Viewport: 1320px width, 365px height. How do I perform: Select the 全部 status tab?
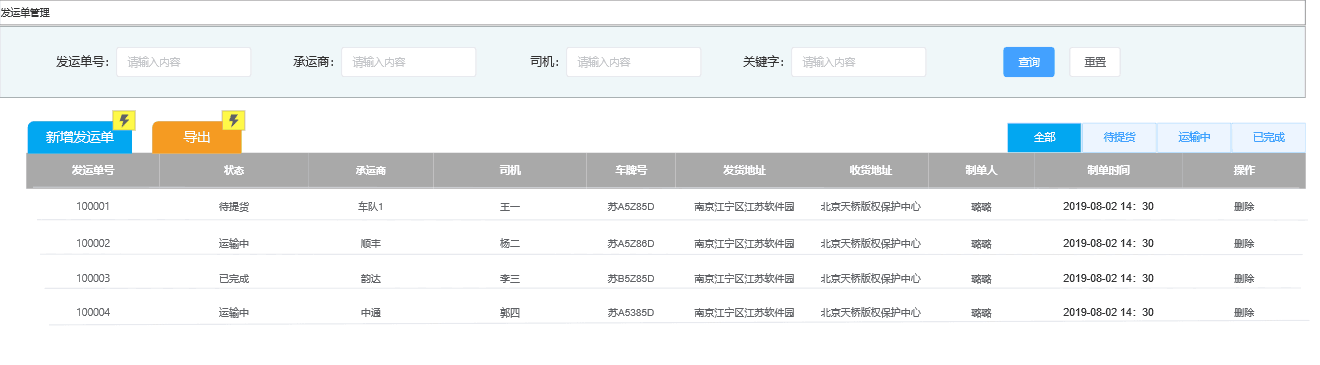(1044, 138)
